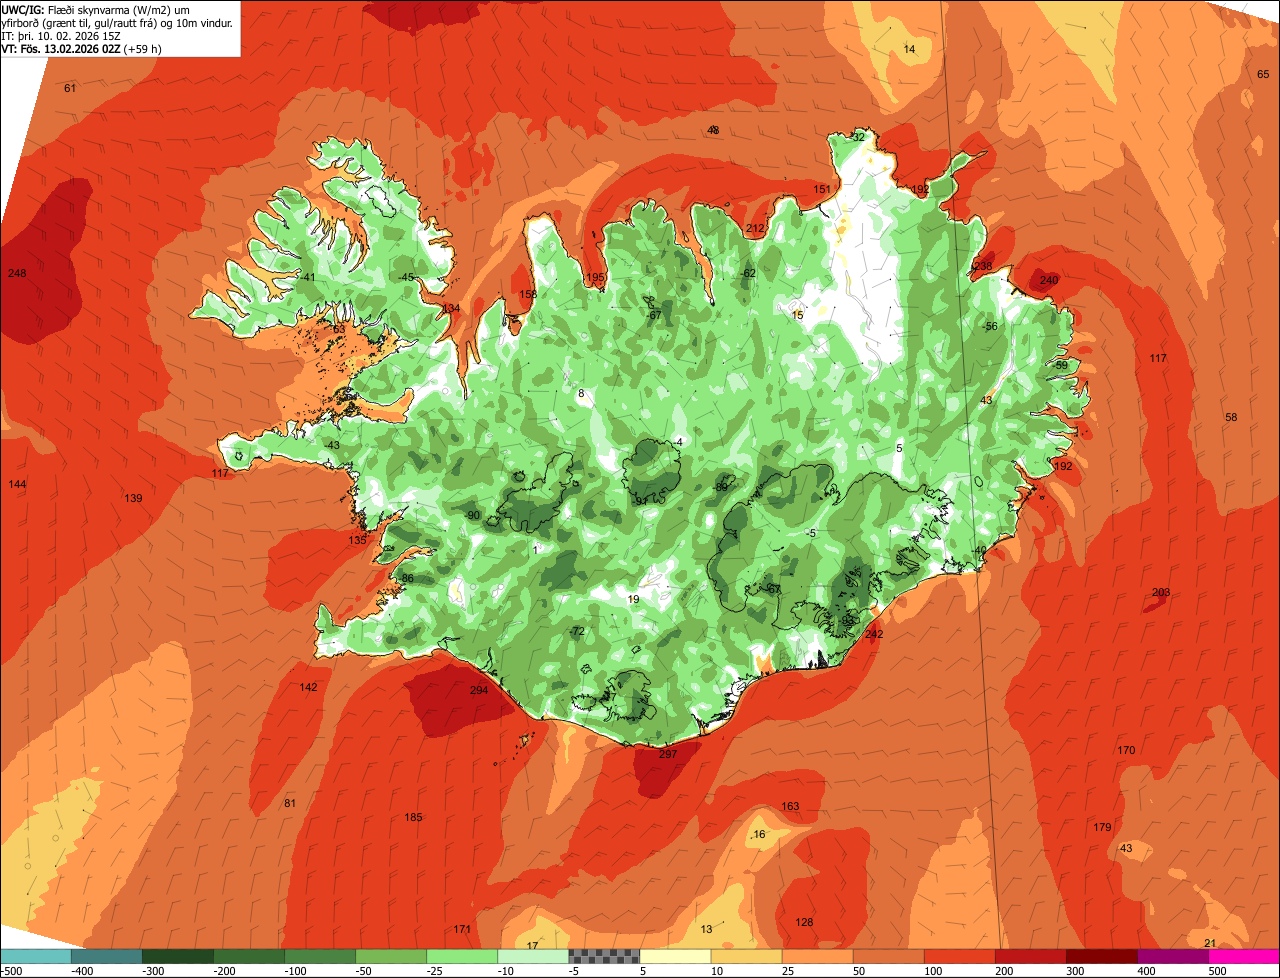The image size is (1280, 978).
Task: Click the map value -56 in eastern Iceland
Action: click(x=990, y=326)
